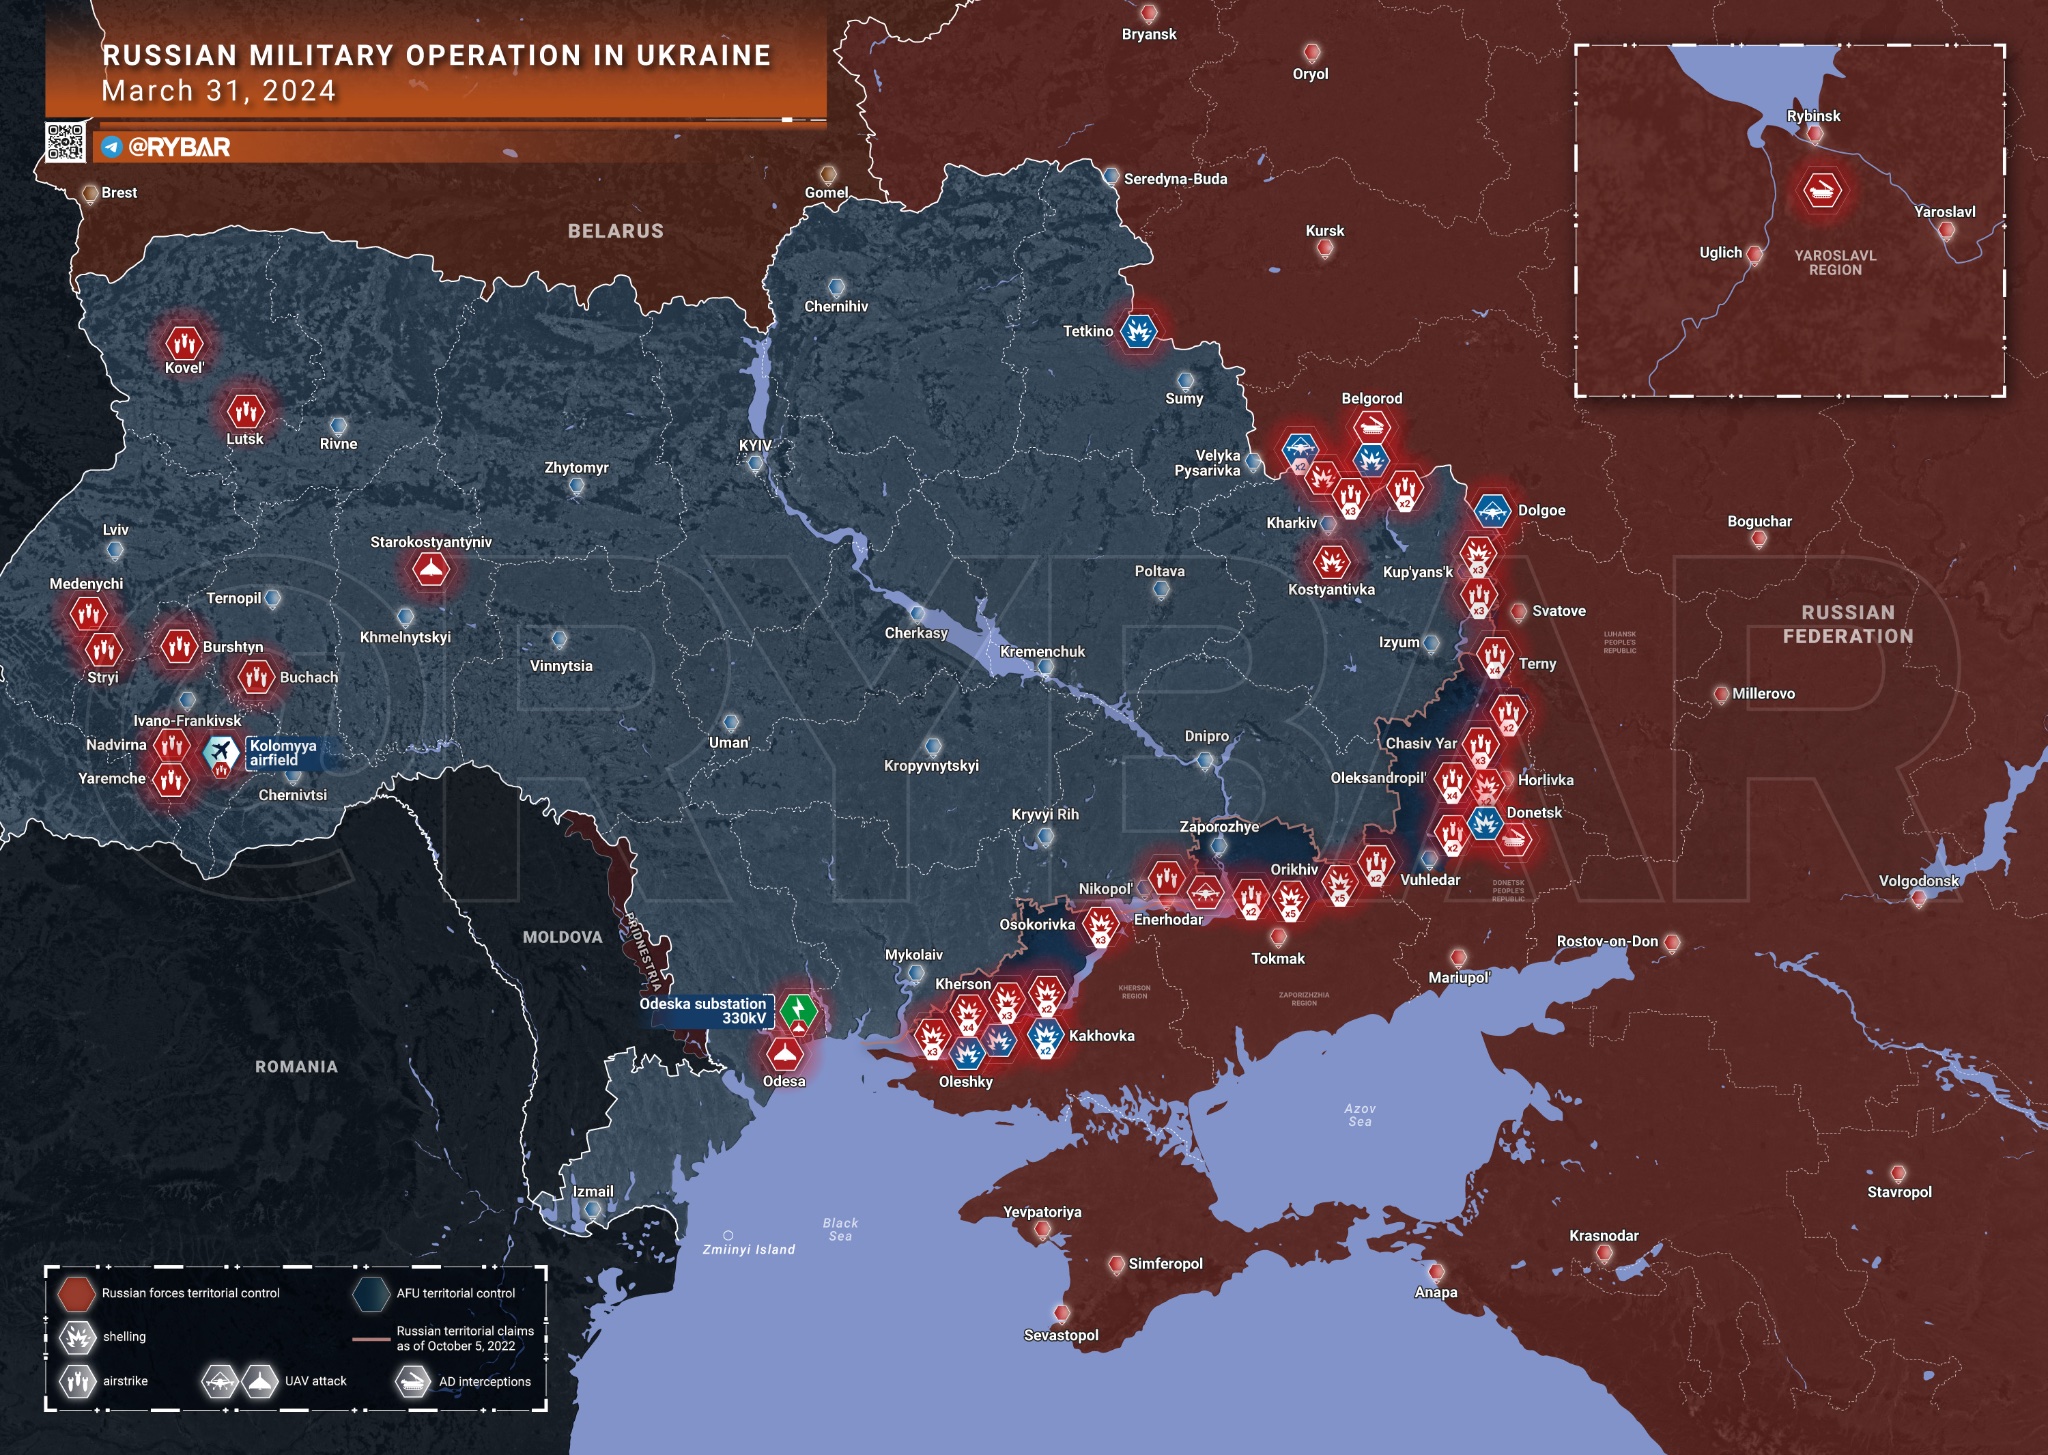Click the Krasnodar city label

[x=1604, y=1236]
